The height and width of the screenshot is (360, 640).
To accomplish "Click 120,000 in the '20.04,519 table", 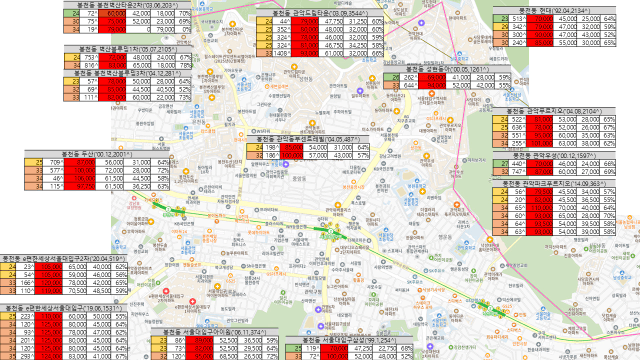I will [49, 282].
